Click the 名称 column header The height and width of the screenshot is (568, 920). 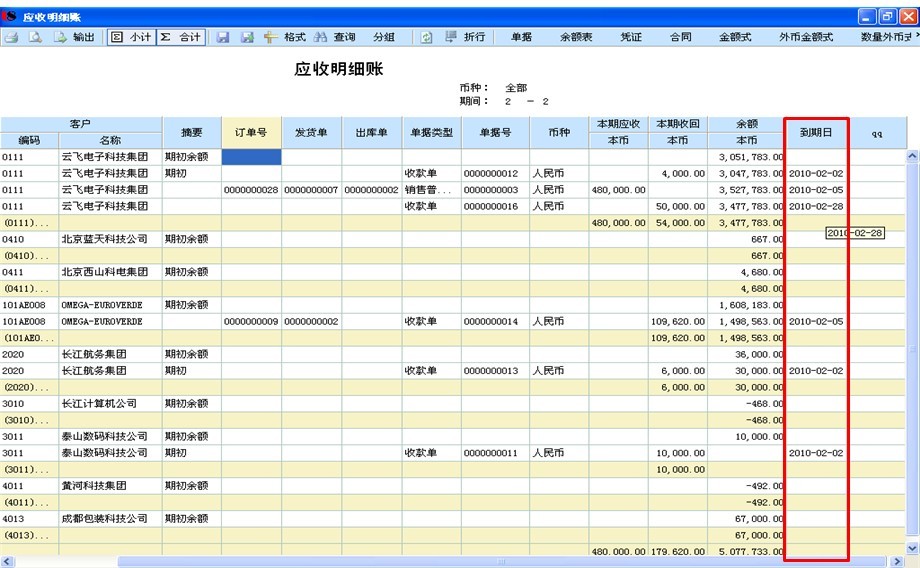coord(110,140)
